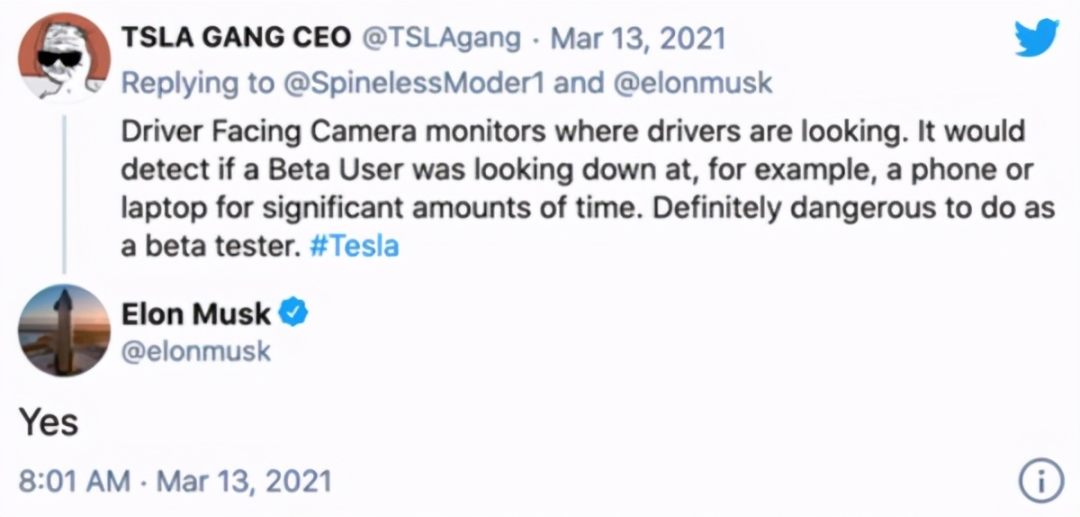Screen dimensions: 1080x517
Task: Click the Elon Musk display name
Action: [x=196, y=314]
